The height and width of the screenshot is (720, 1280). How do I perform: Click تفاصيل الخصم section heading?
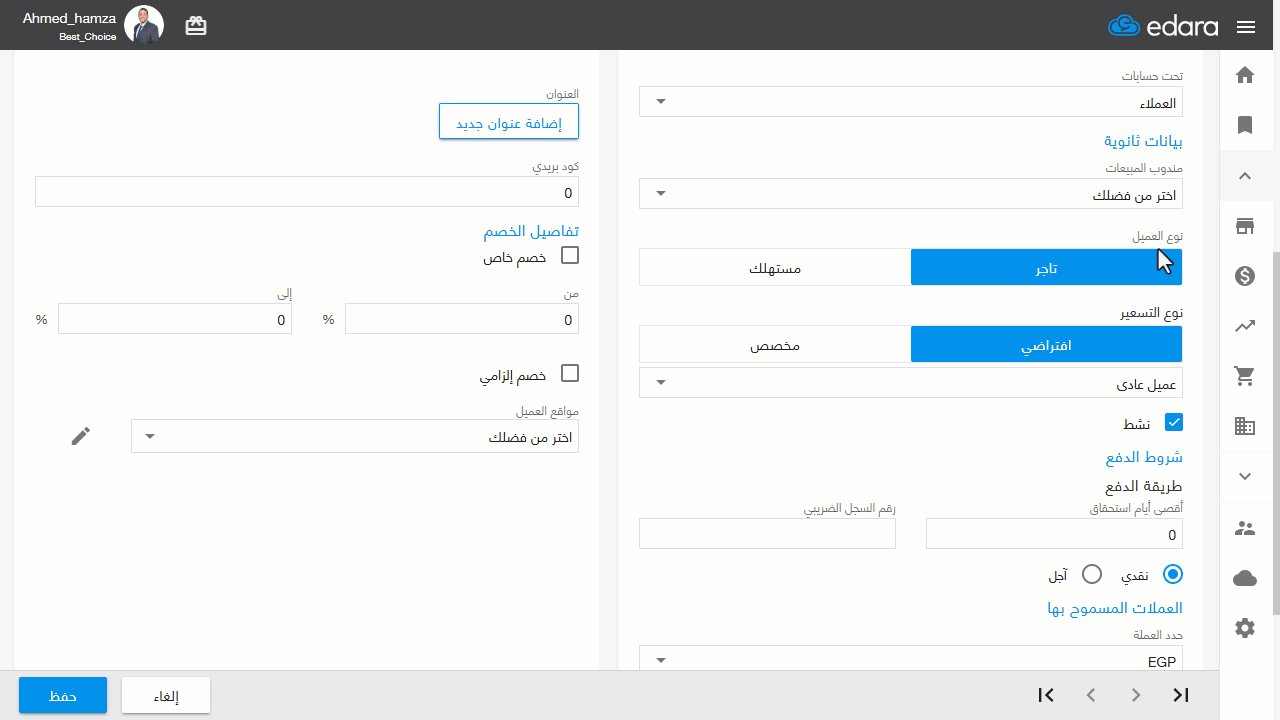(x=531, y=231)
